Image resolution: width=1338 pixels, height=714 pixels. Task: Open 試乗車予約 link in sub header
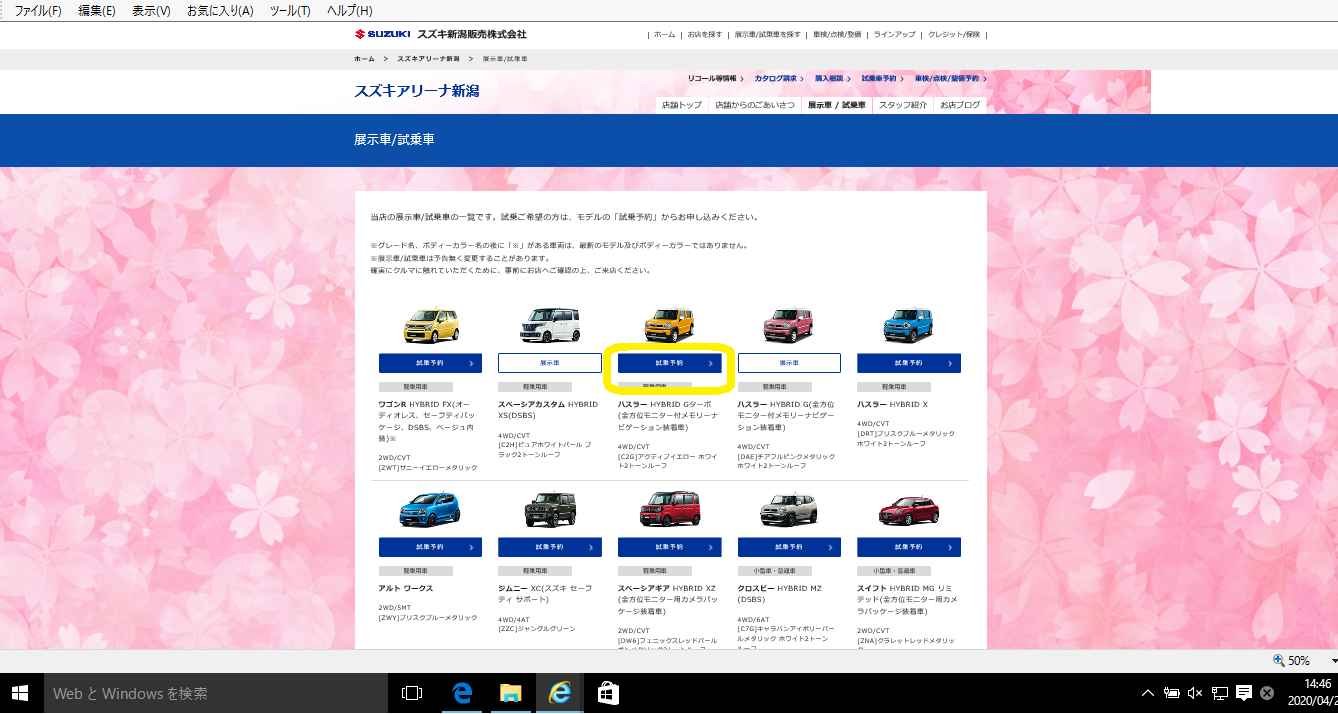[881, 78]
